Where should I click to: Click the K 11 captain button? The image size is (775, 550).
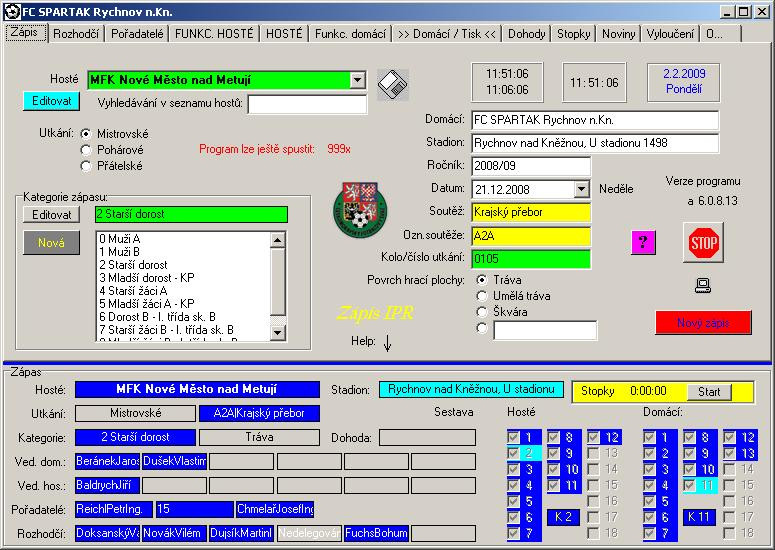[698, 517]
